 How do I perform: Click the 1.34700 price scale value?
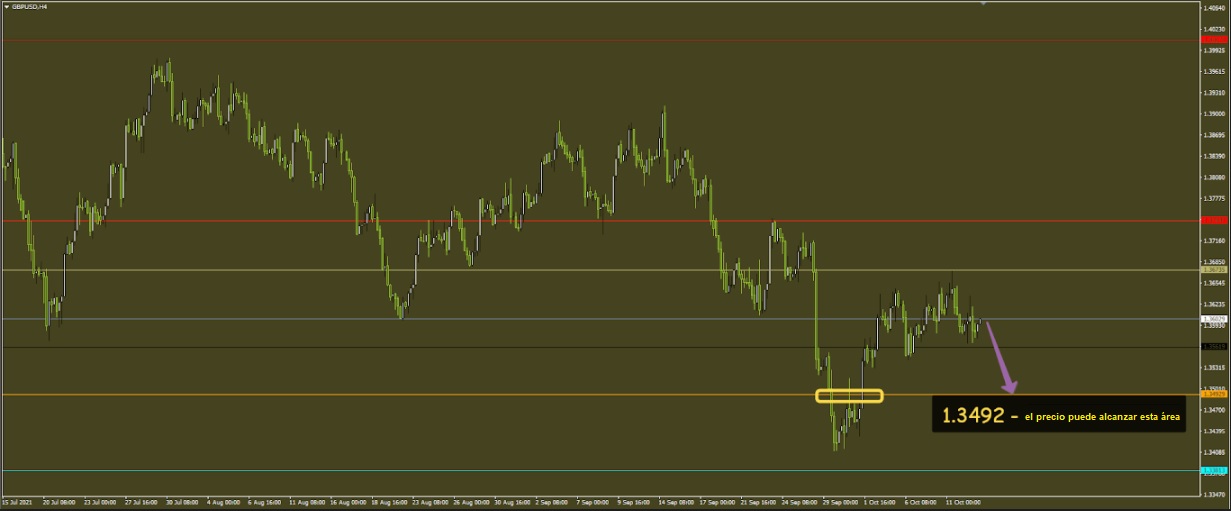(1216, 410)
